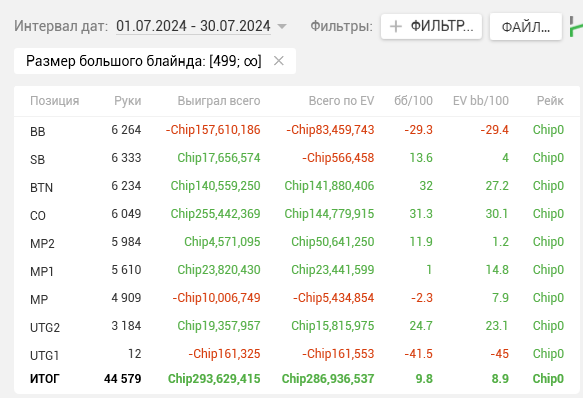Sort table by Руки column header
The image size is (583, 398).
(128, 101)
